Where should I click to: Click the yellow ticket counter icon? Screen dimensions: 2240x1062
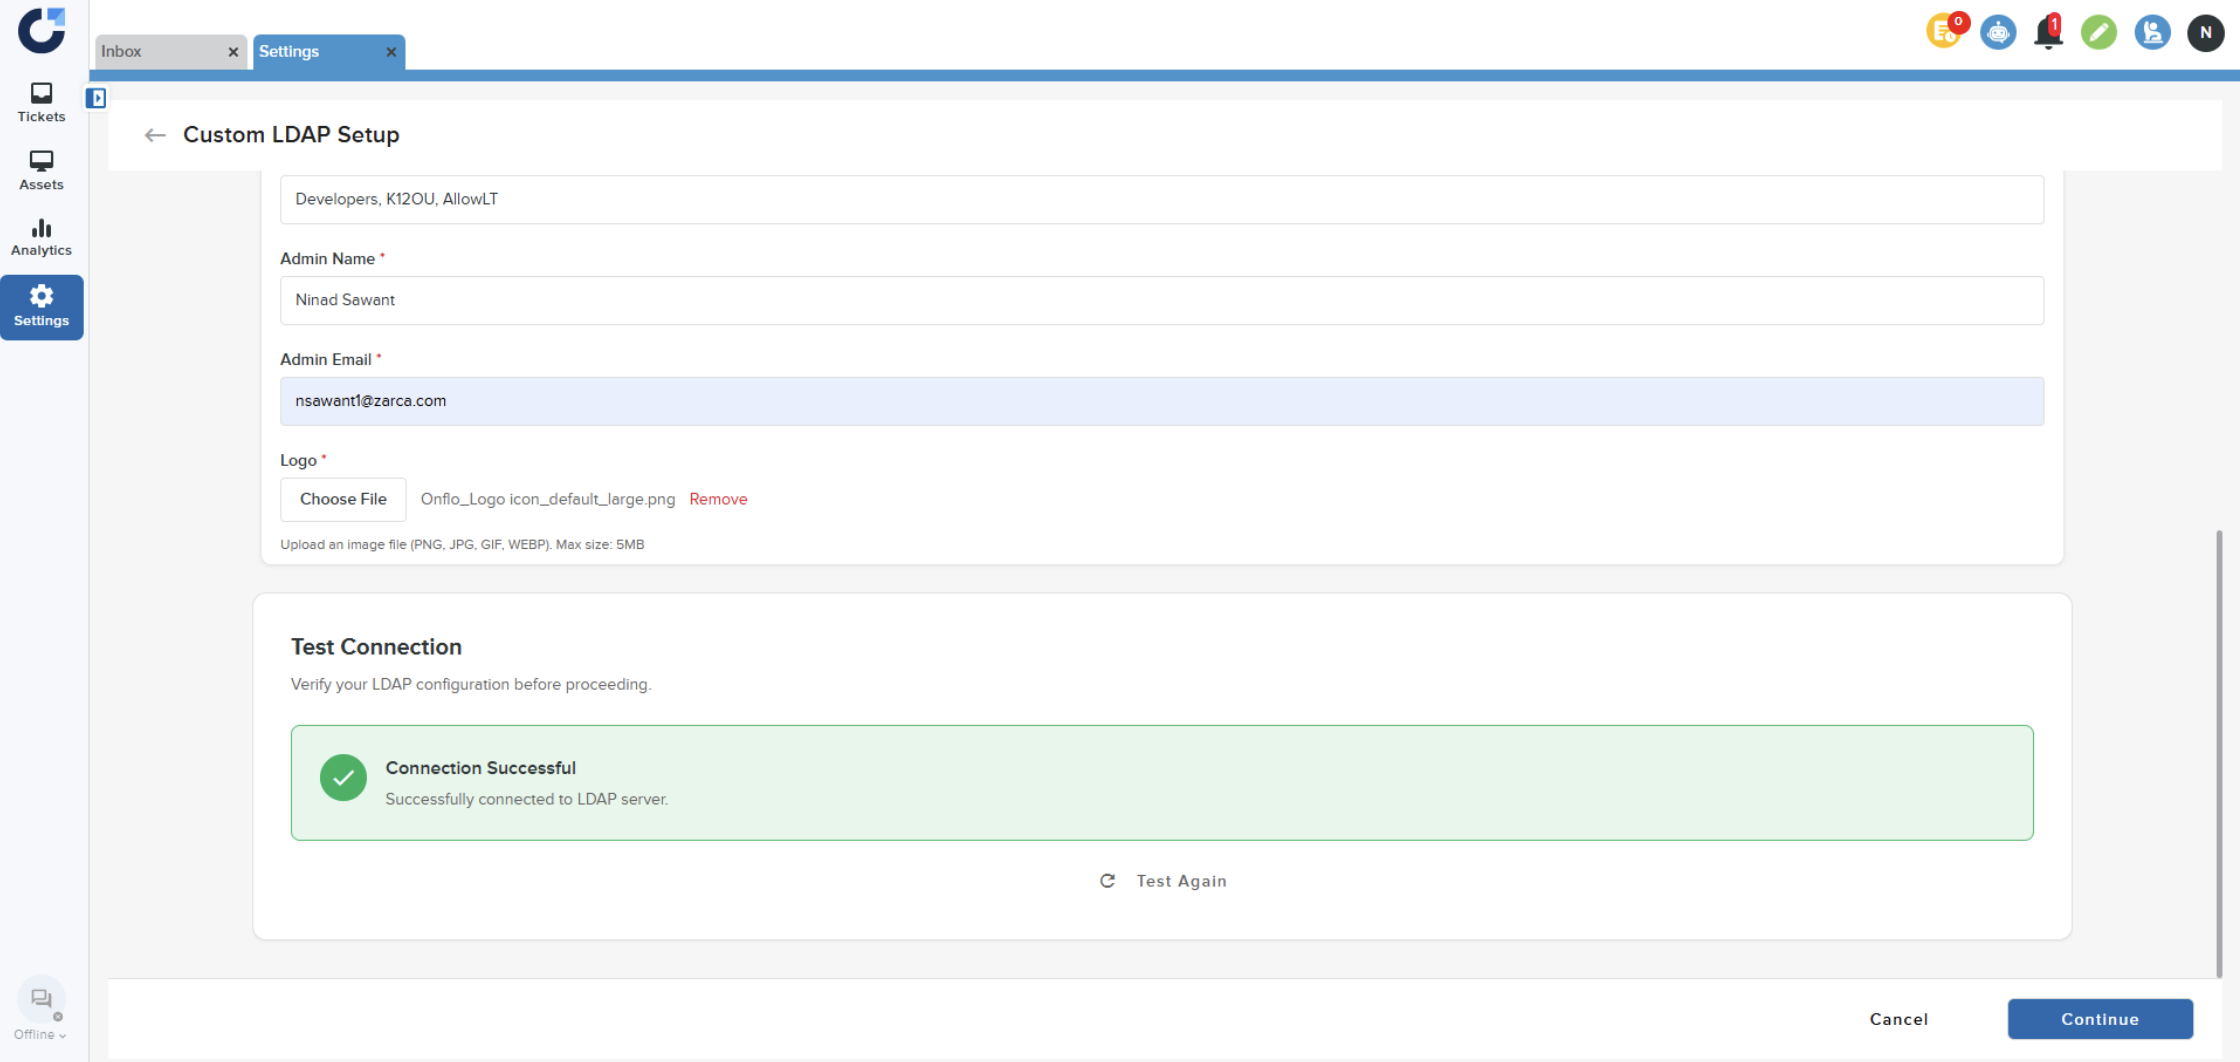(x=1944, y=32)
